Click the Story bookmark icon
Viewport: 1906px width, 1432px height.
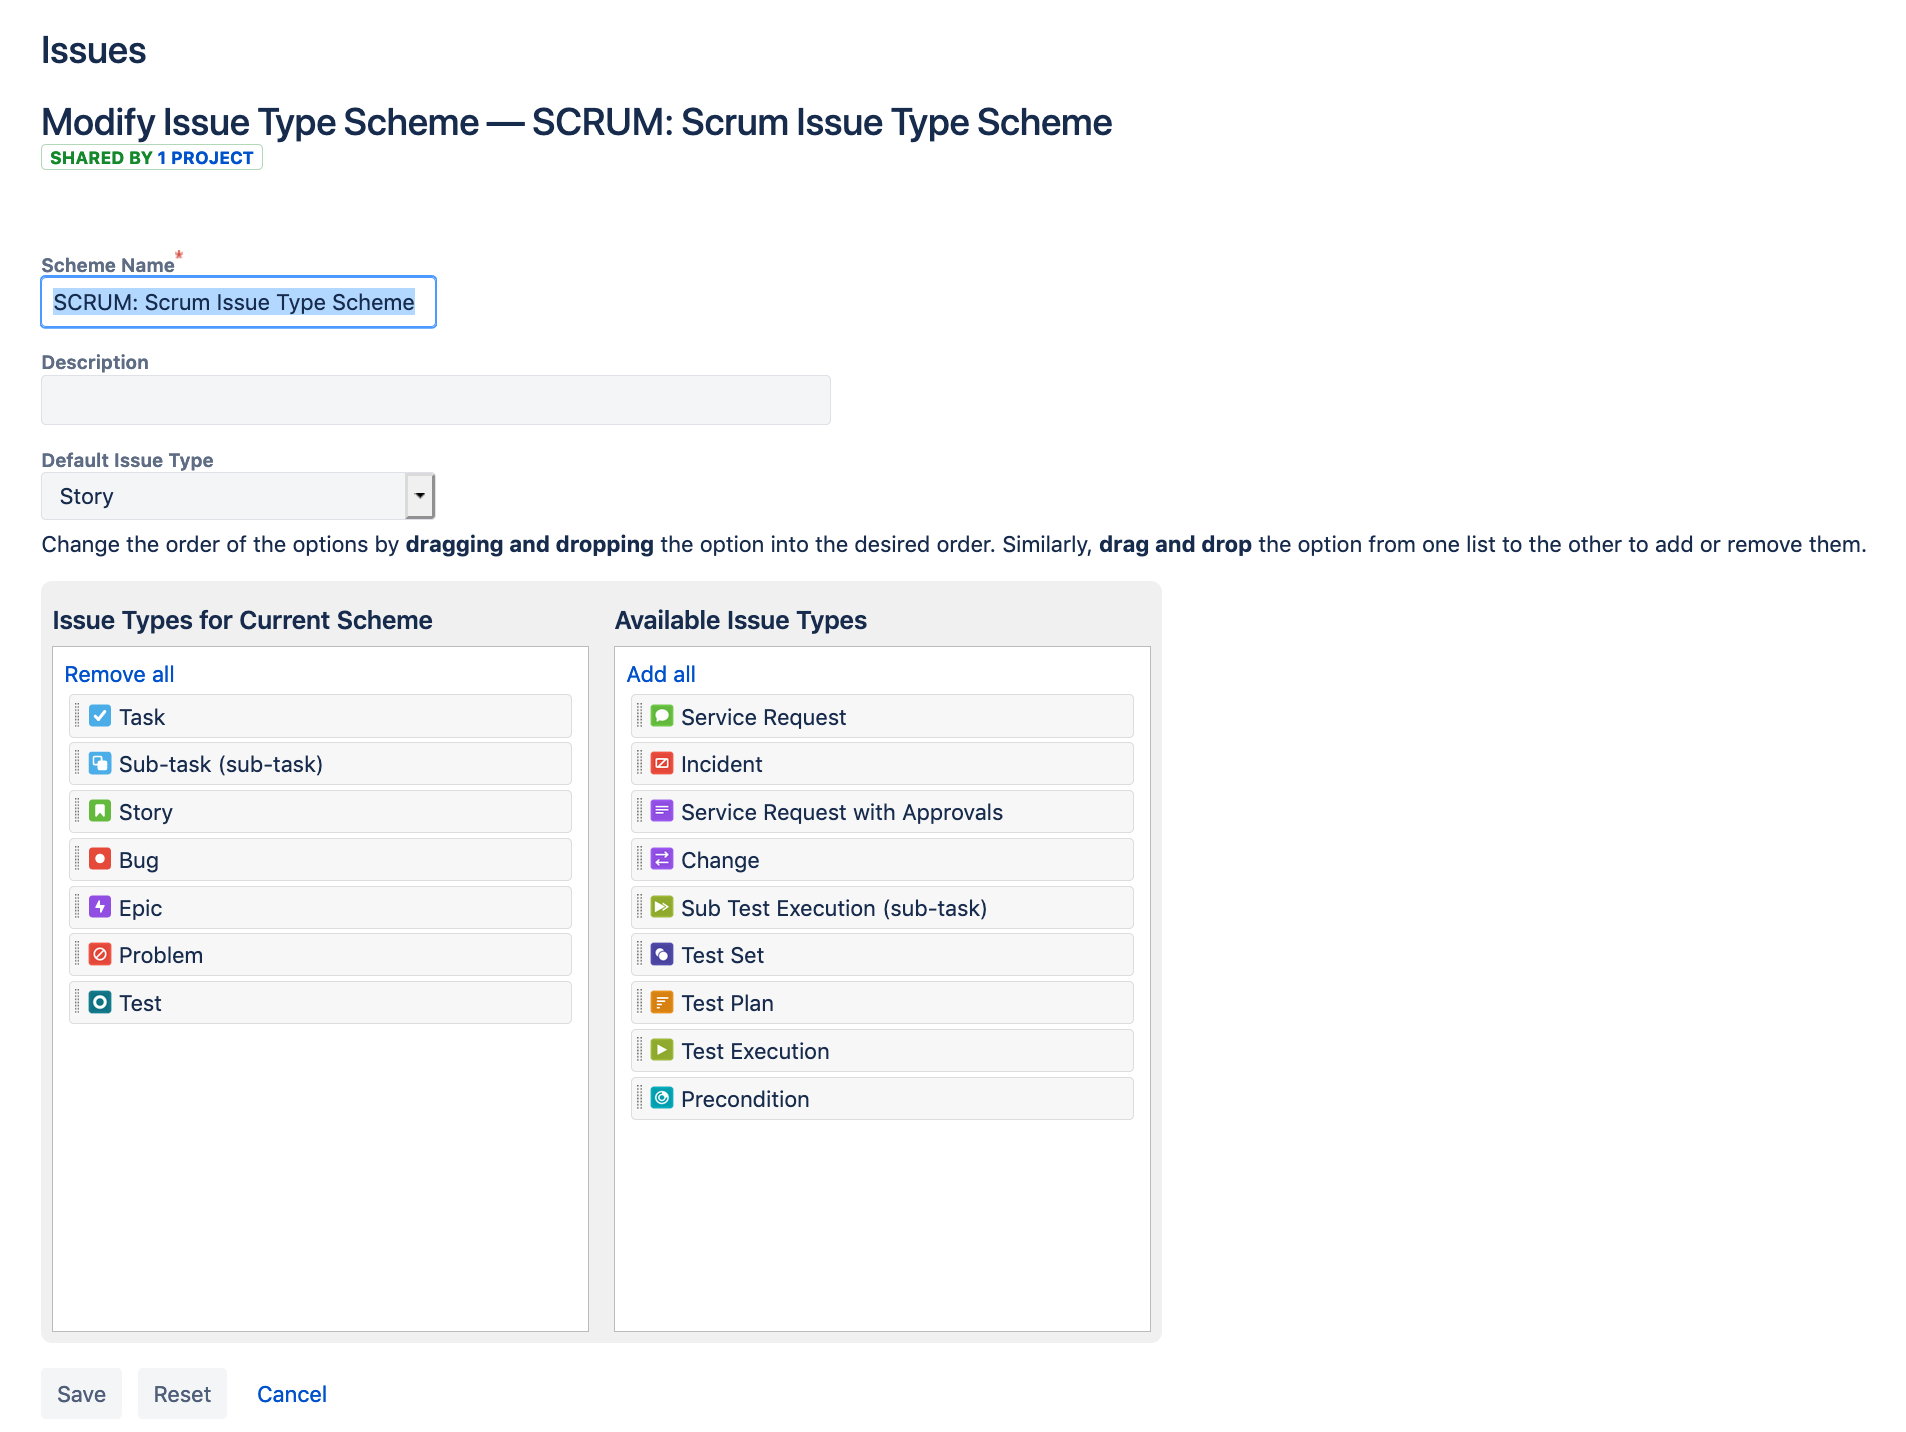[100, 811]
